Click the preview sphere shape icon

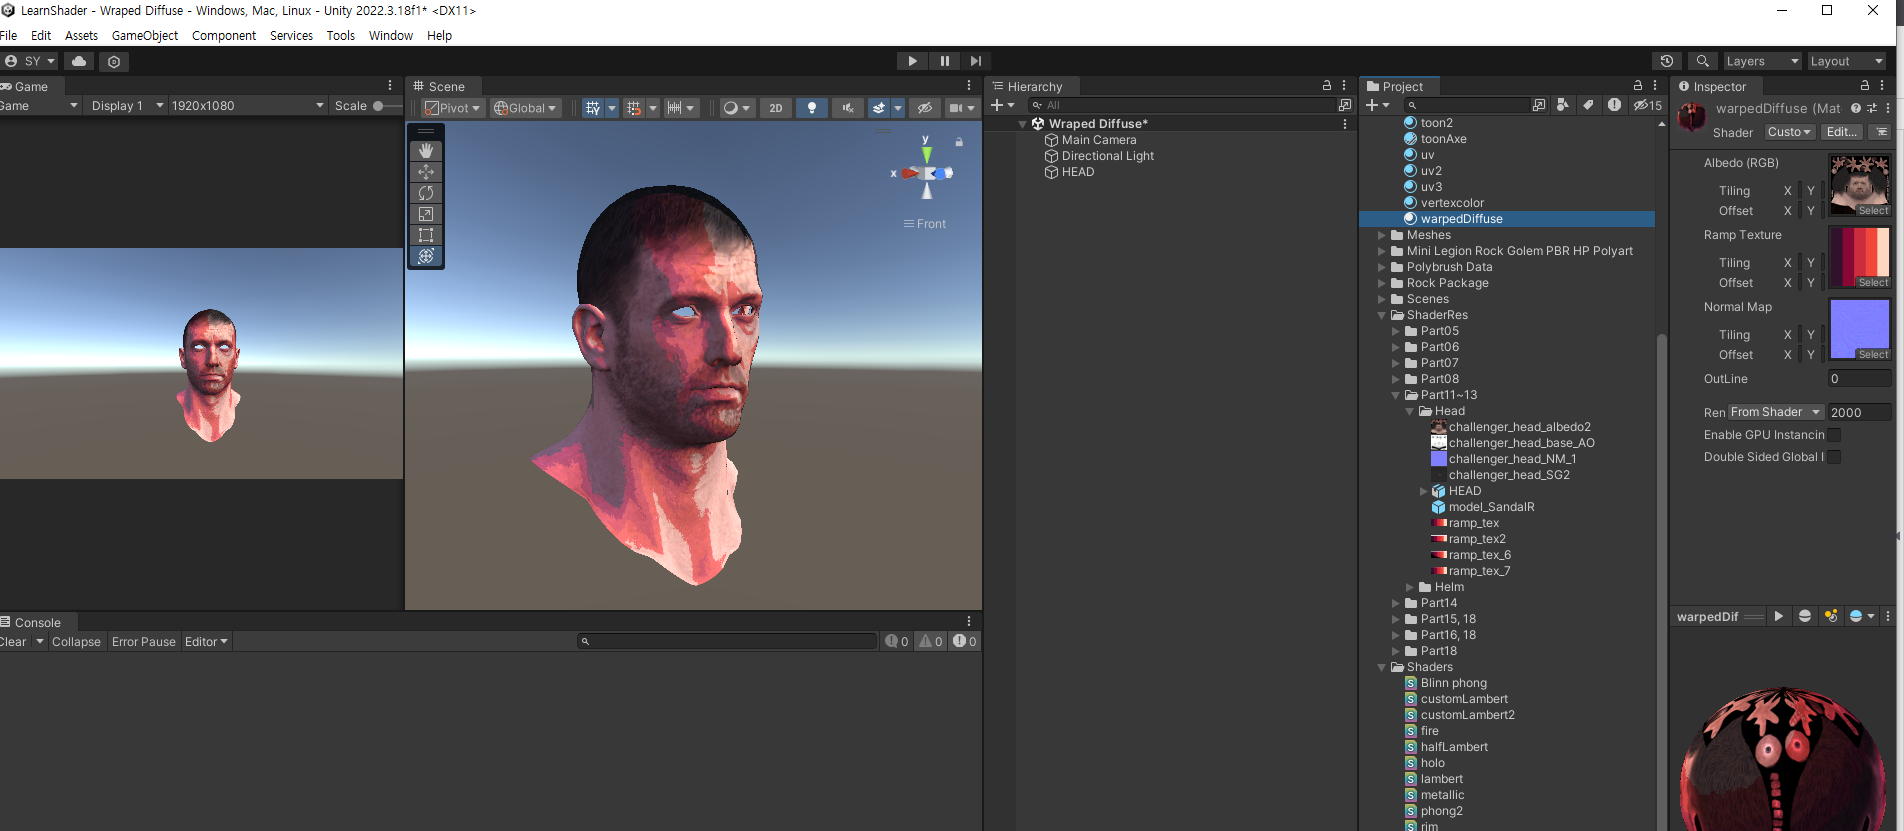[x=1805, y=616]
